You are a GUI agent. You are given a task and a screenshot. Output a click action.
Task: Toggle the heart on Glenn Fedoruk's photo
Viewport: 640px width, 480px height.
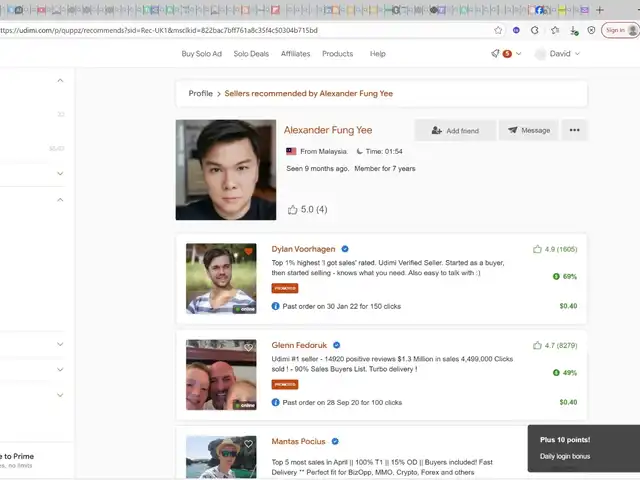(249, 347)
